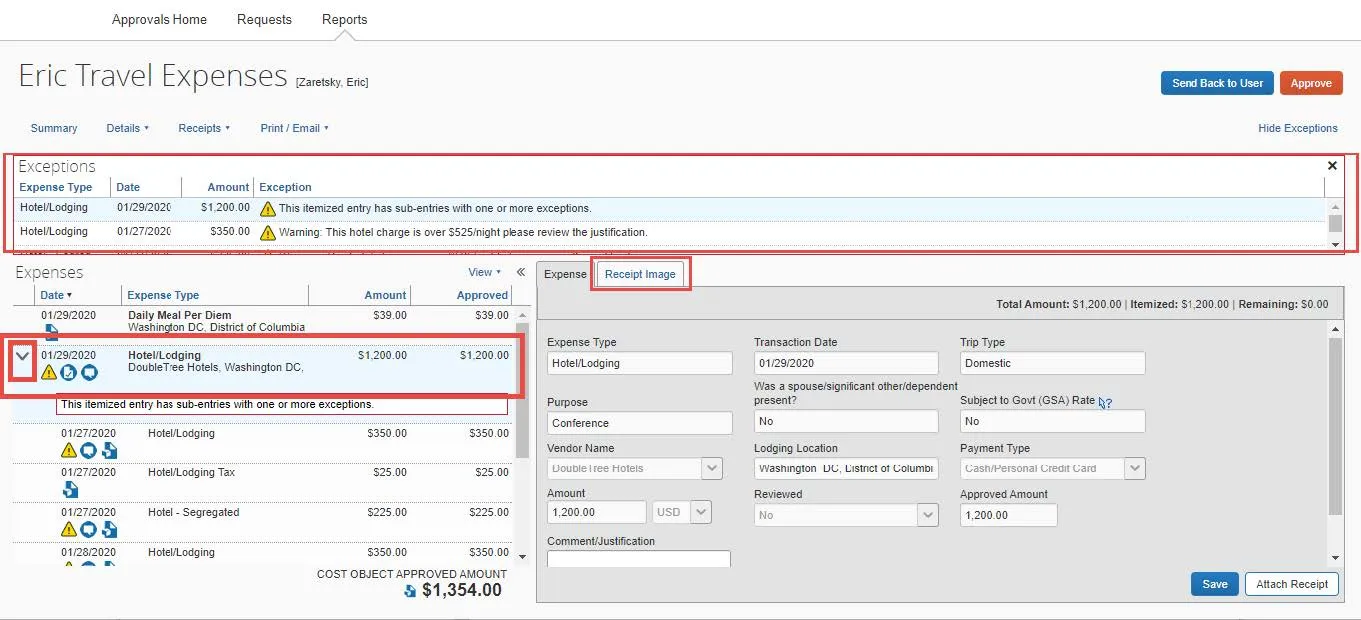Open the Requests menu item
This screenshot has width=1361, height=620.
coord(264,19)
